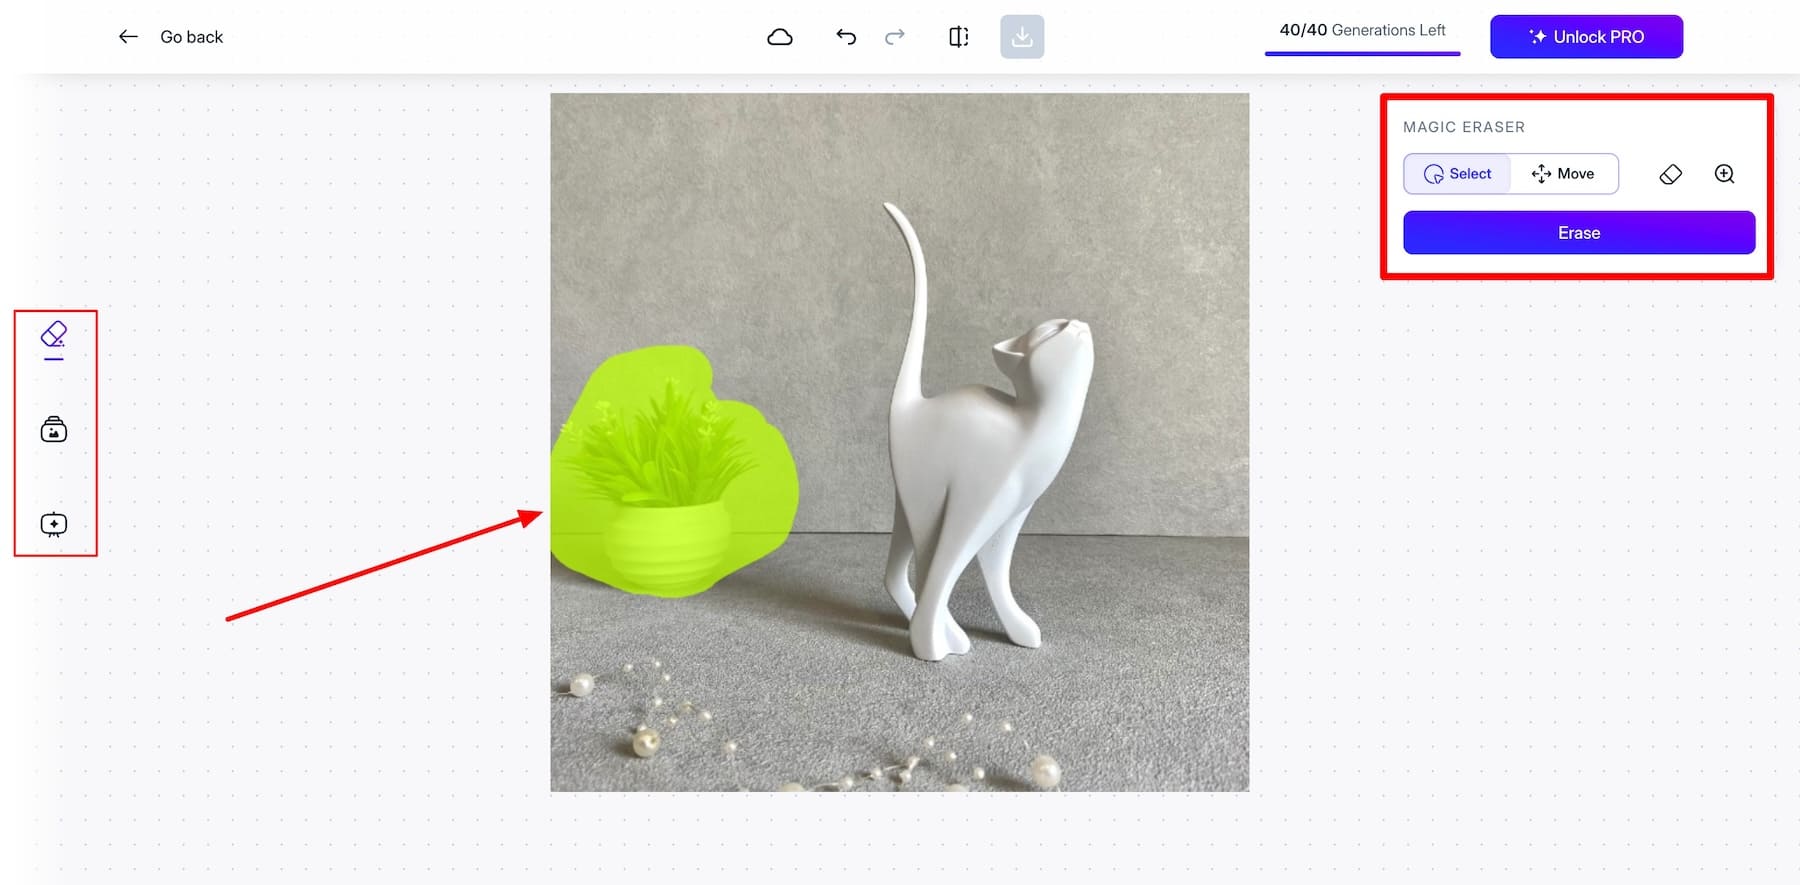Open the AI generate tool in sidebar
The width and height of the screenshot is (1800, 885).
click(54, 525)
